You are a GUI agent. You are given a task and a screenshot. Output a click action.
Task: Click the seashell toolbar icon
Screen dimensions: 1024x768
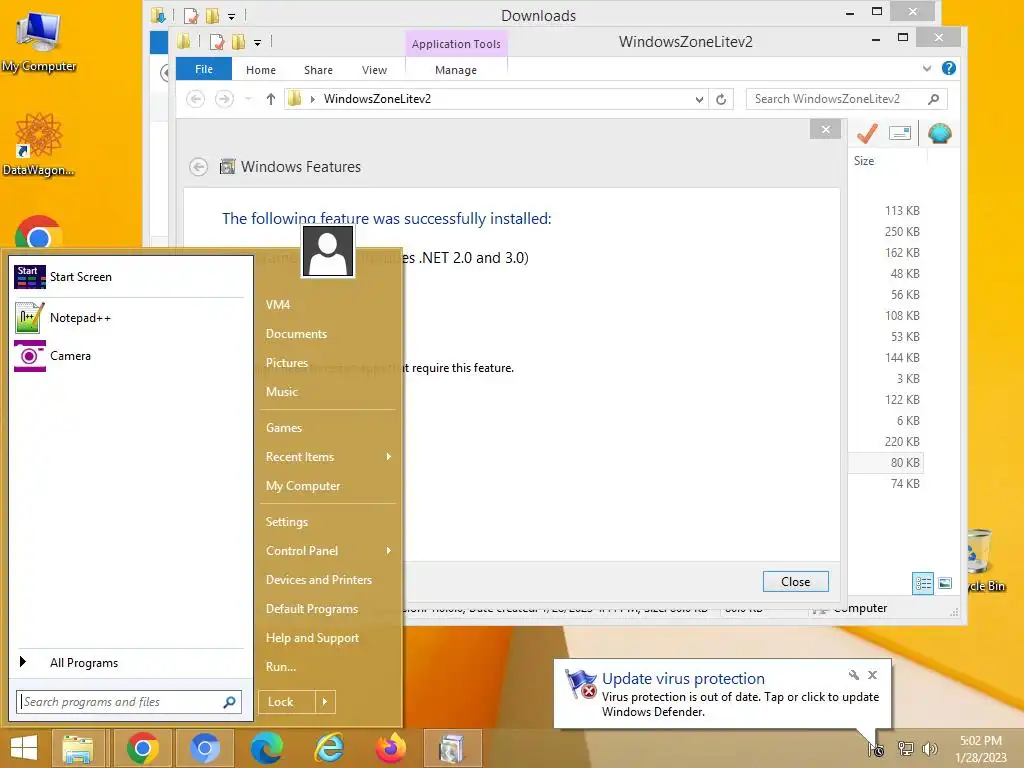tap(939, 133)
